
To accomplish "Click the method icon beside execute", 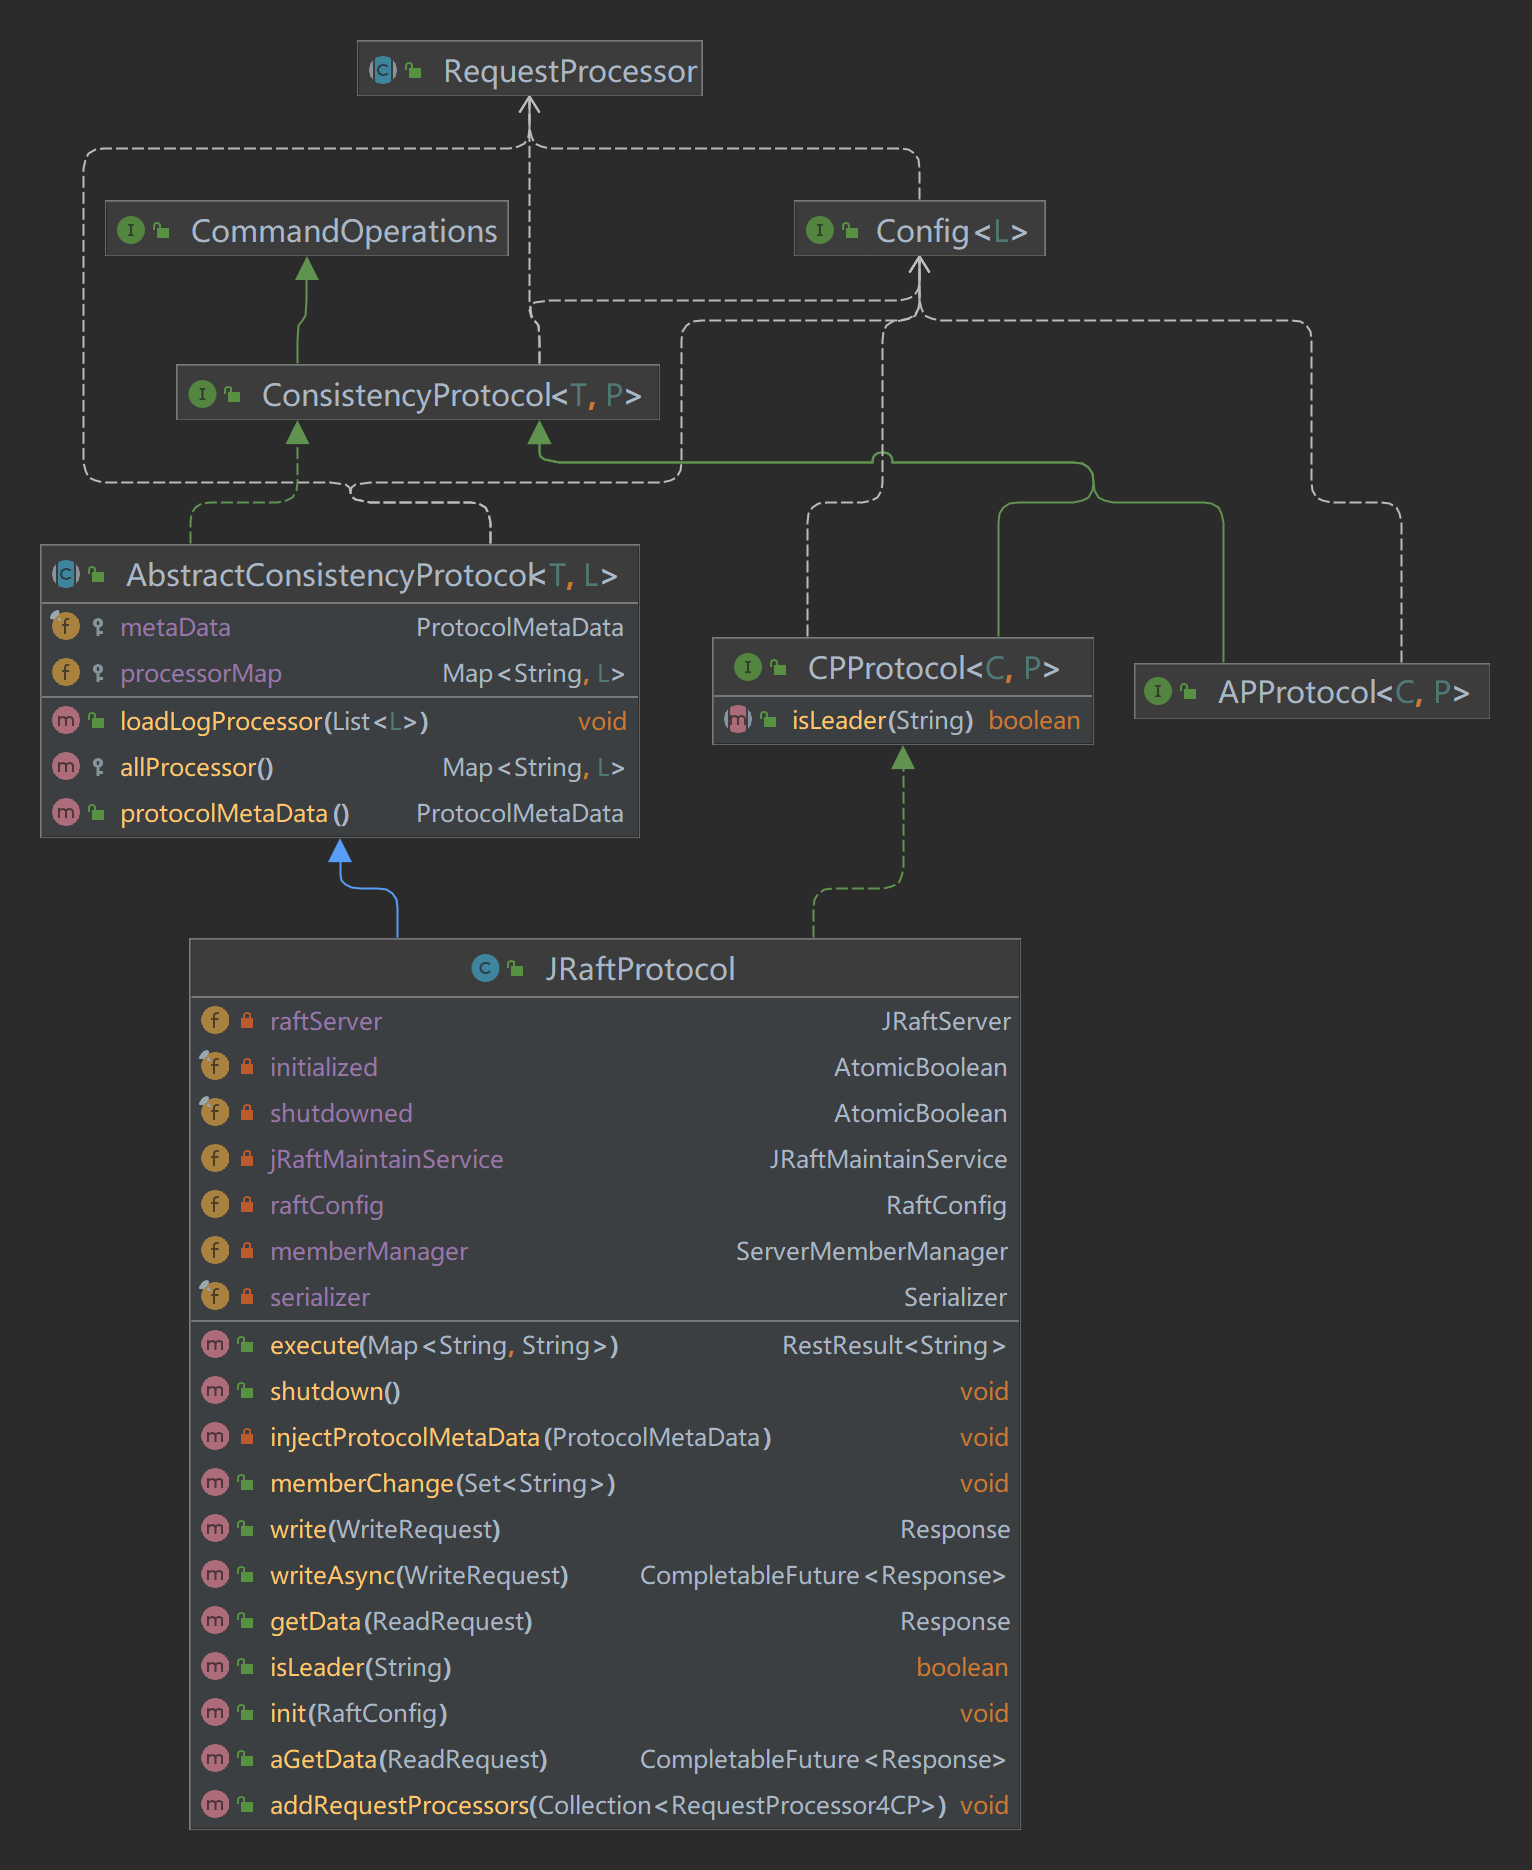I will pyautogui.click(x=215, y=1344).
